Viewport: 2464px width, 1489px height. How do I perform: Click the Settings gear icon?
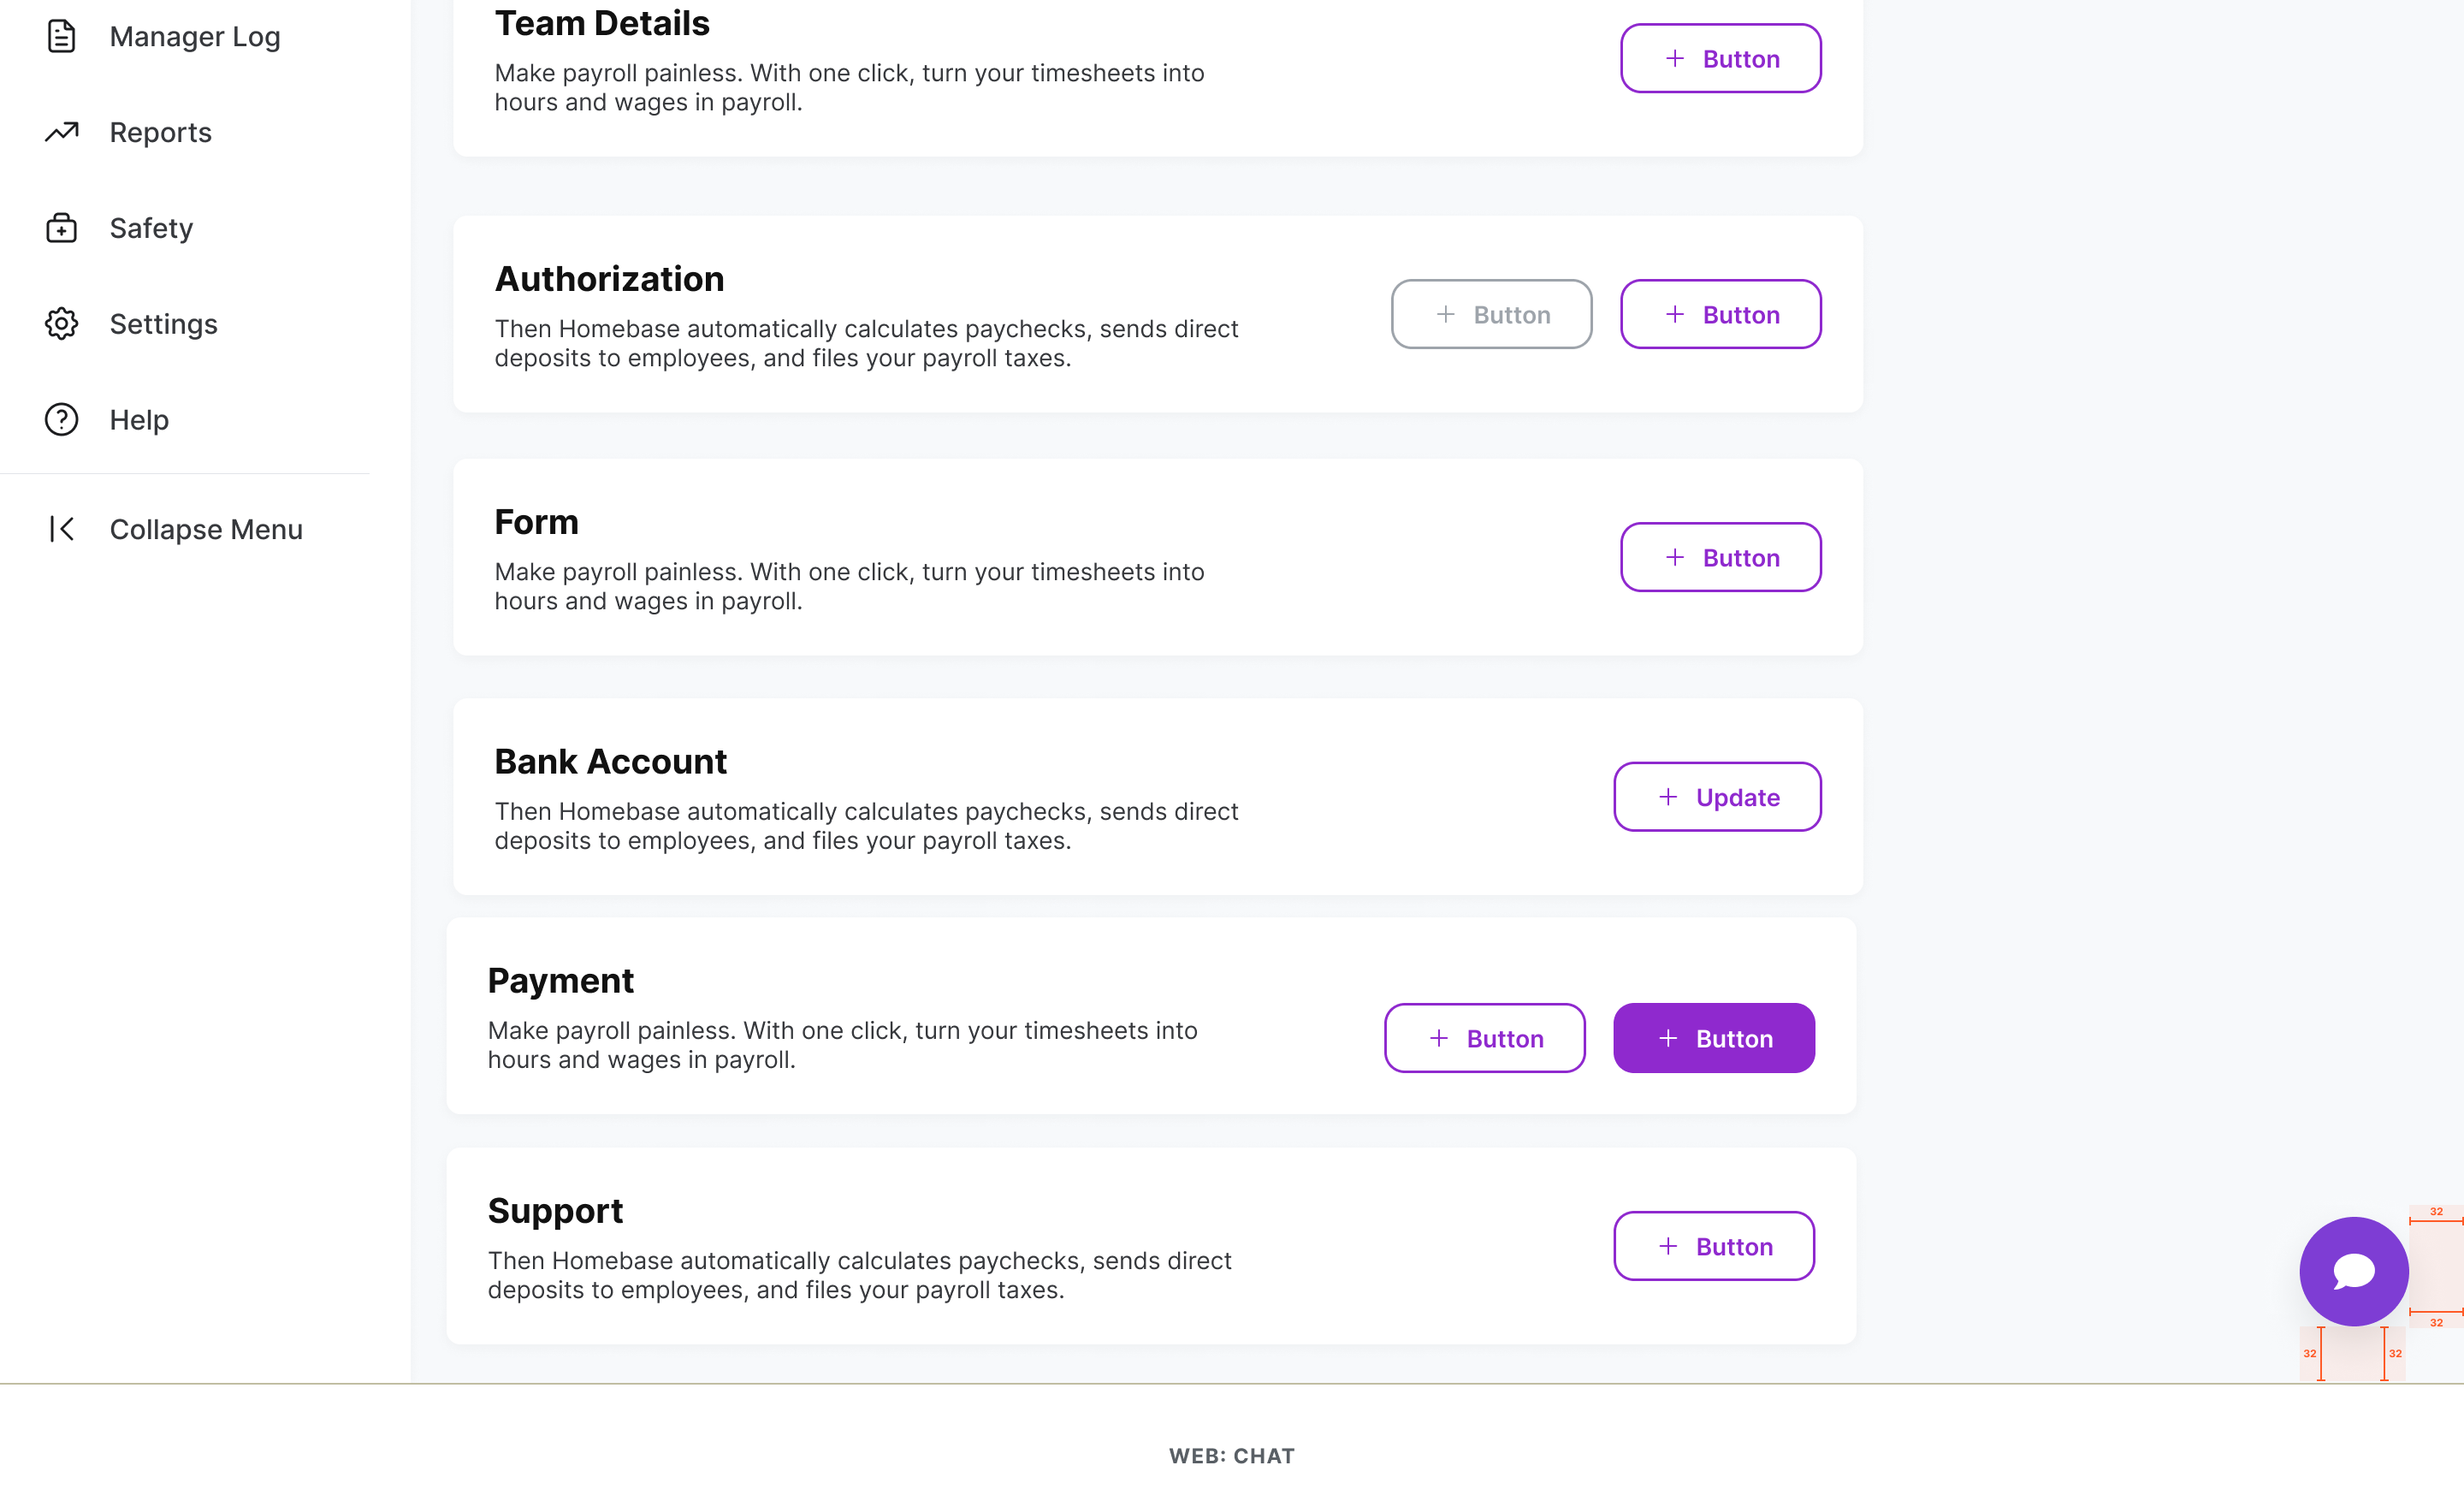coord(61,324)
